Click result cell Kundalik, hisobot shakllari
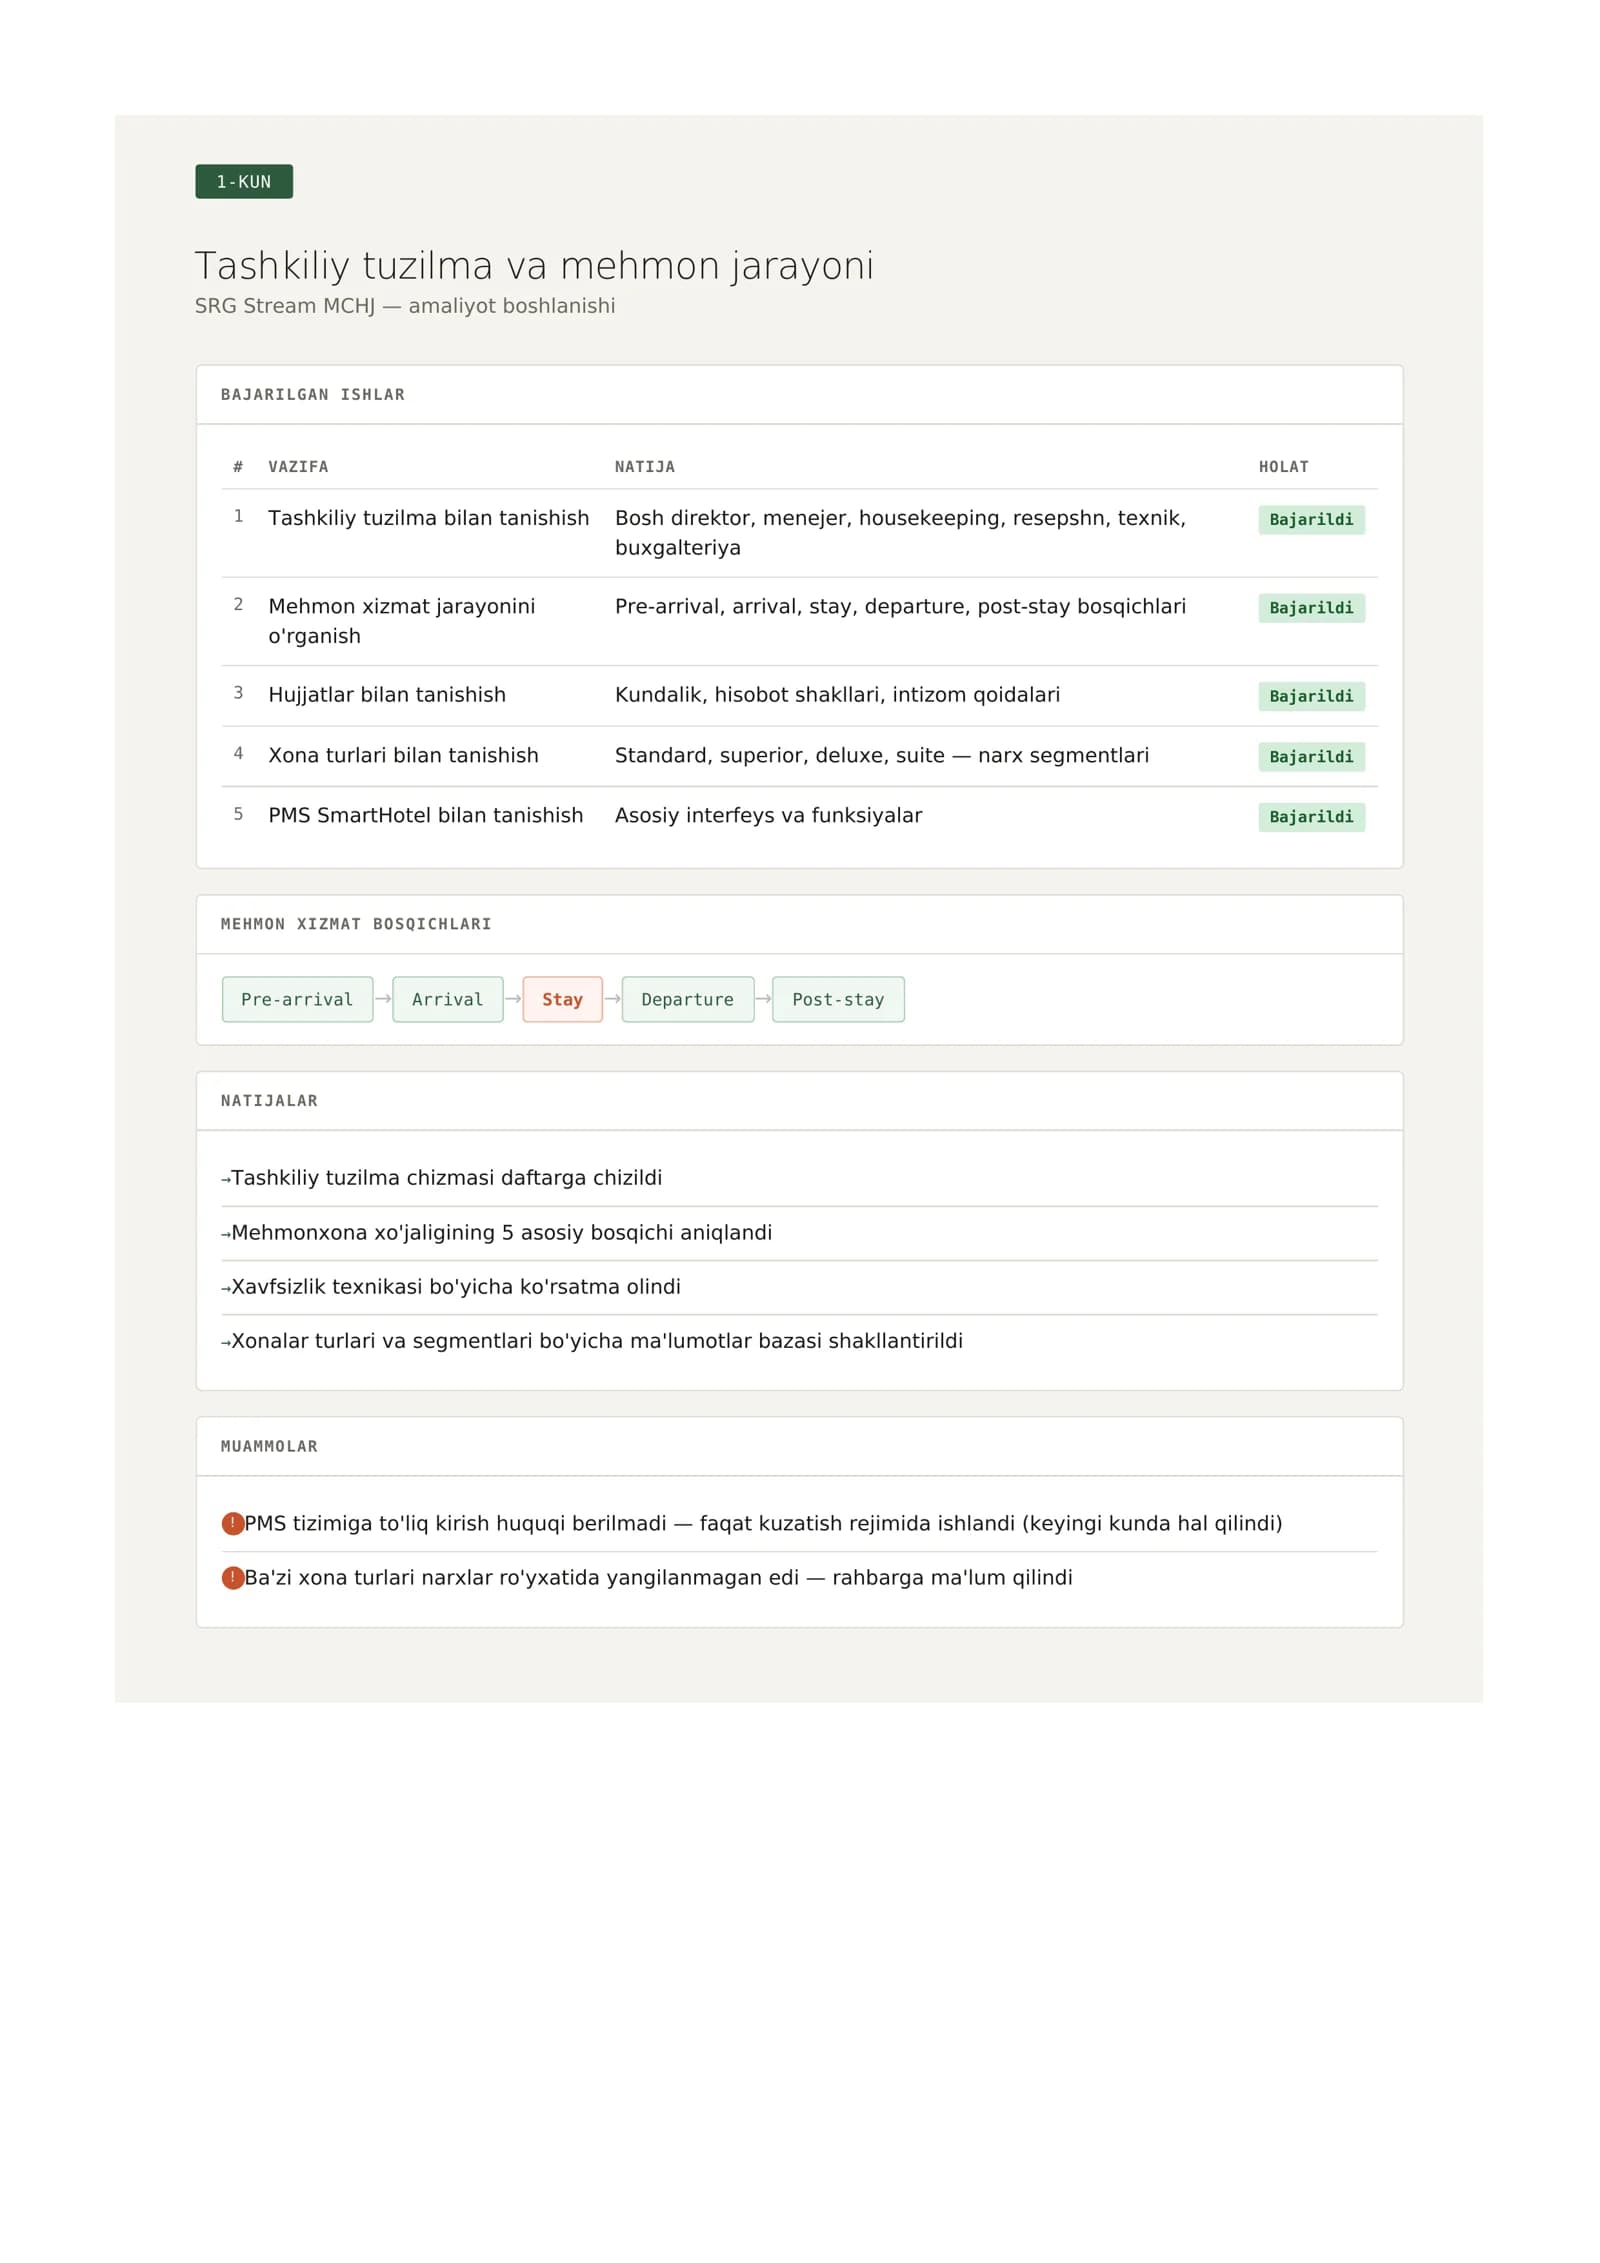Screen dimensions: 1600x2263 (837, 695)
